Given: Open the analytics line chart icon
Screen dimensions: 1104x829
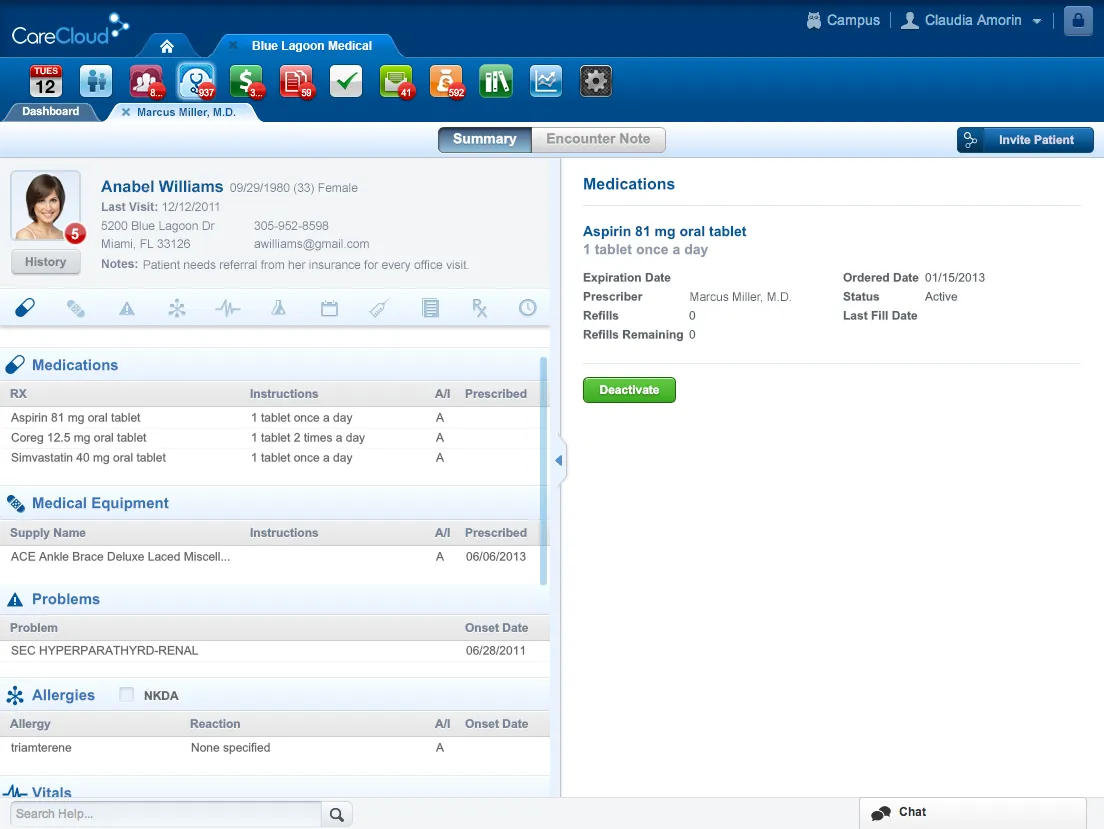Looking at the screenshot, I should pyautogui.click(x=546, y=81).
